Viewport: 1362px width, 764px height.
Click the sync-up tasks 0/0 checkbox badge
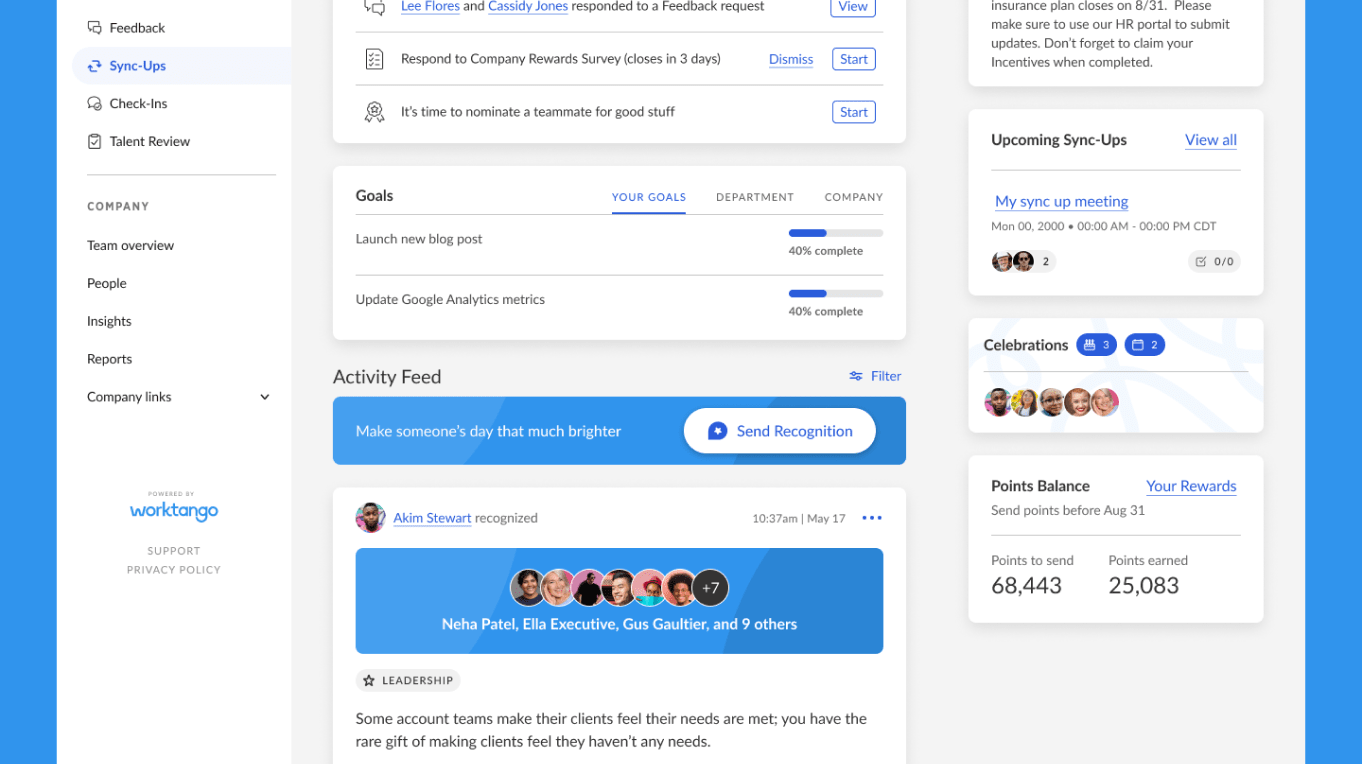pos(1214,262)
